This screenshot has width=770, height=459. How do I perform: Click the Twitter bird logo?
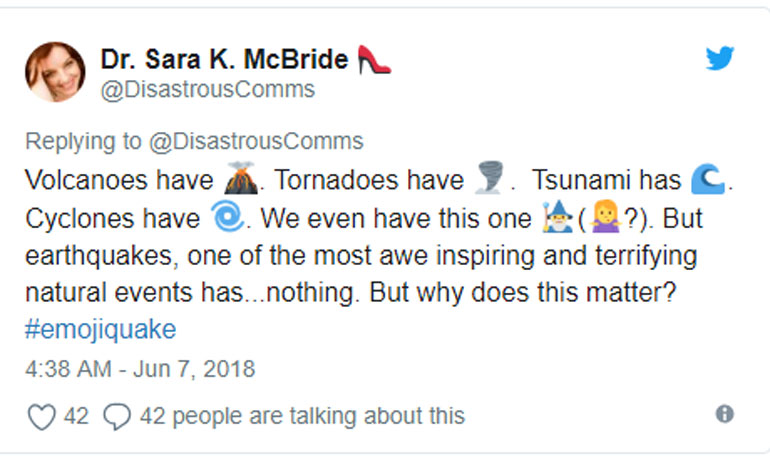pos(719,59)
